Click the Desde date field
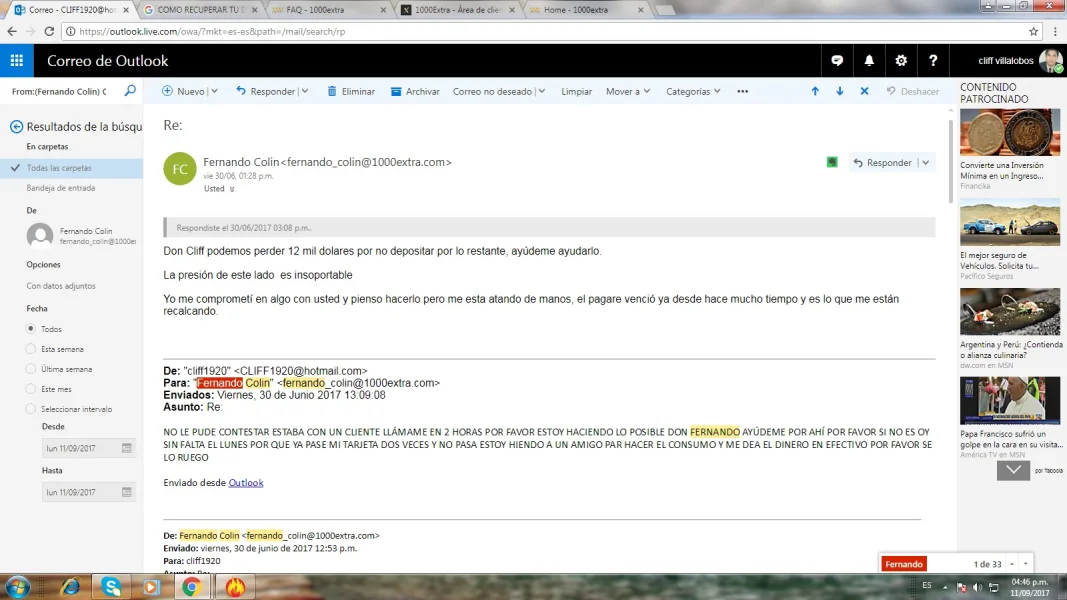The height and width of the screenshot is (600, 1067). coord(88,448)
